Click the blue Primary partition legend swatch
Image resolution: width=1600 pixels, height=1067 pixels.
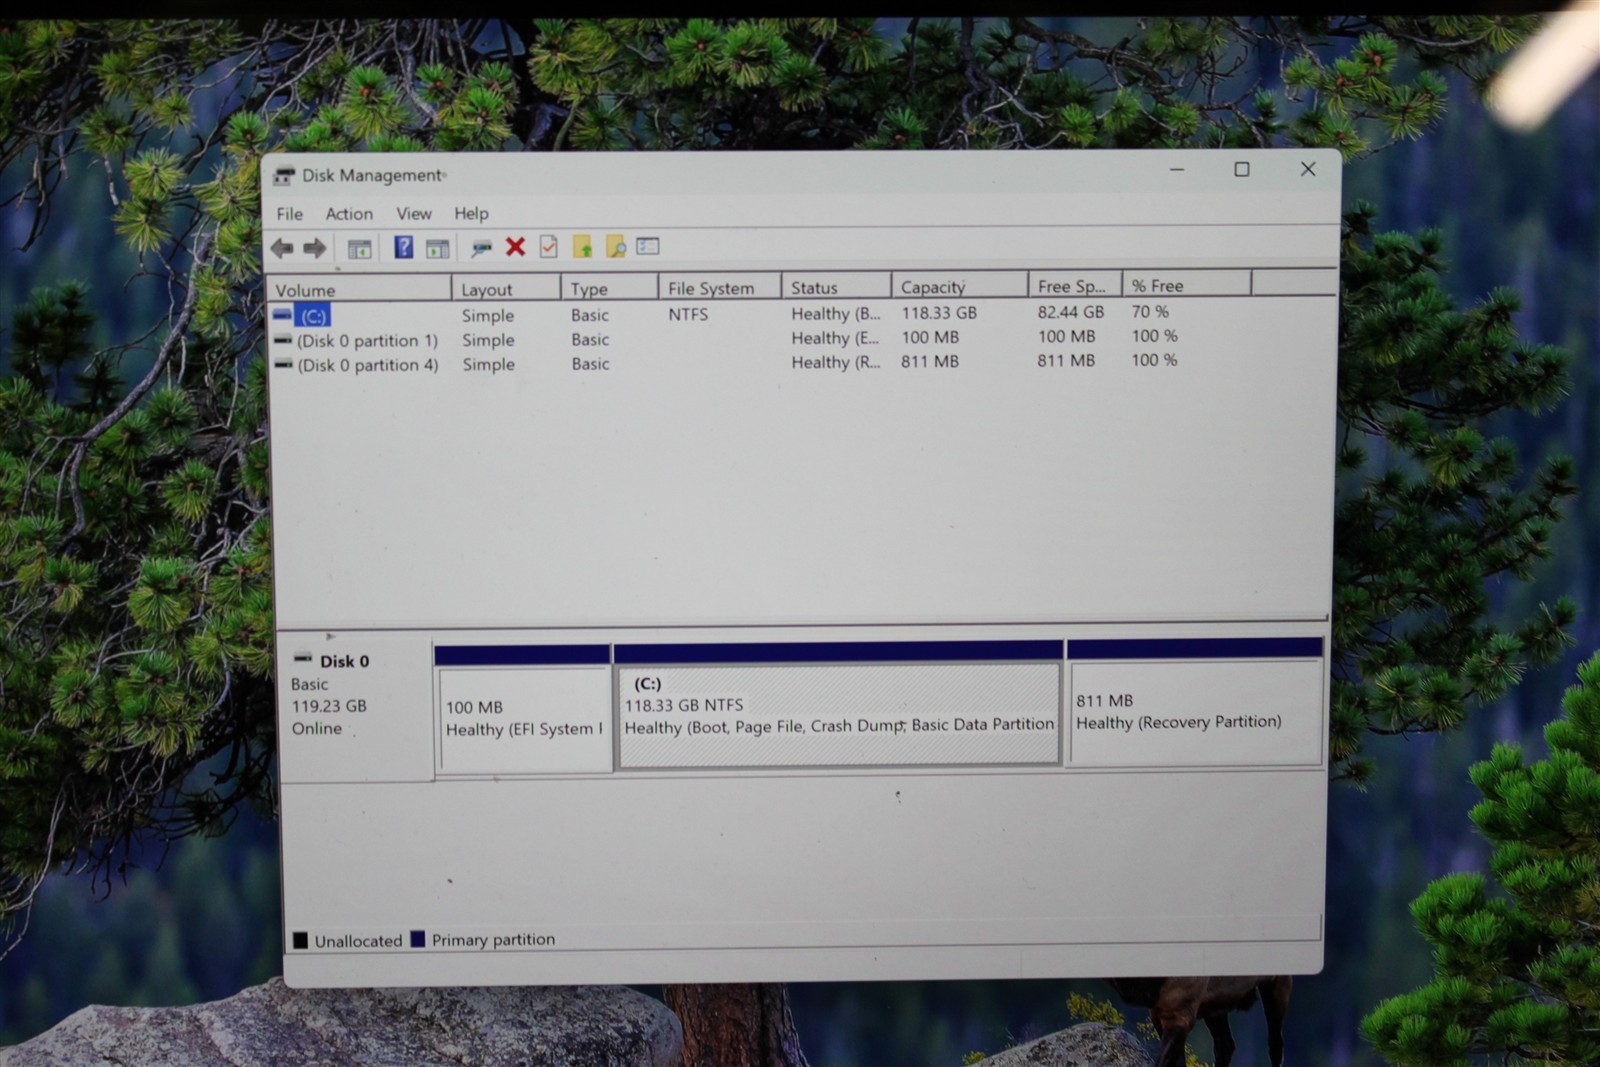tap(418, 939)
